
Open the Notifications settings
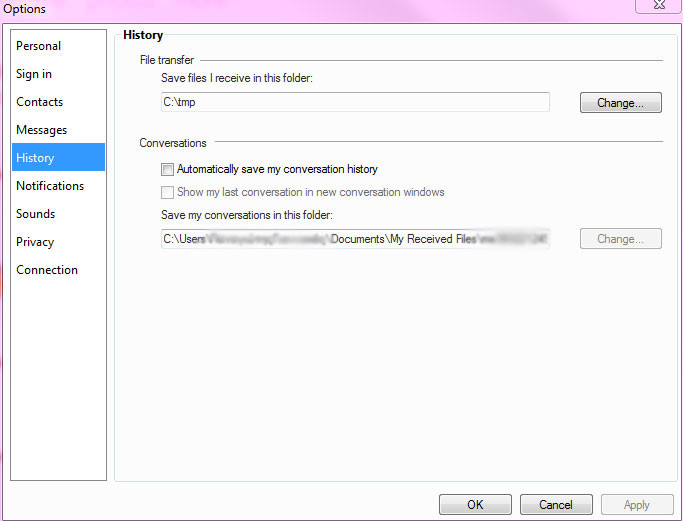point(50,186)
